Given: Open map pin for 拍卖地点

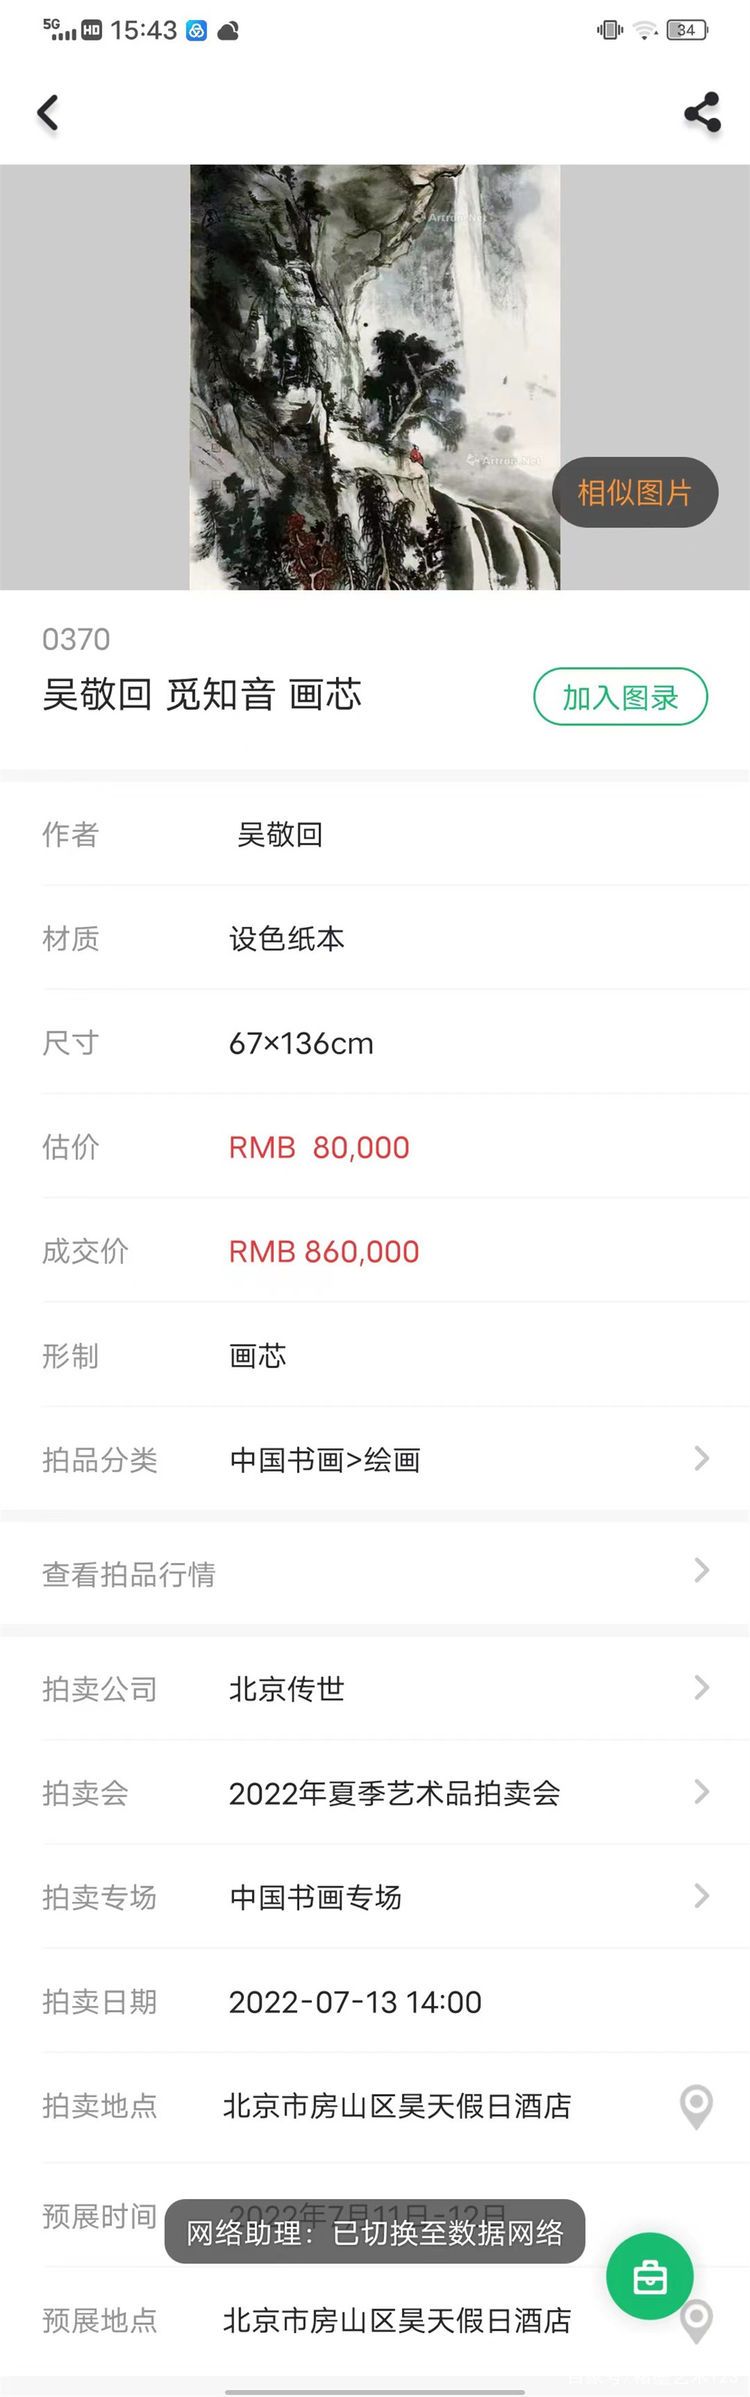Looking at the screenshot, I should 696,2107.
